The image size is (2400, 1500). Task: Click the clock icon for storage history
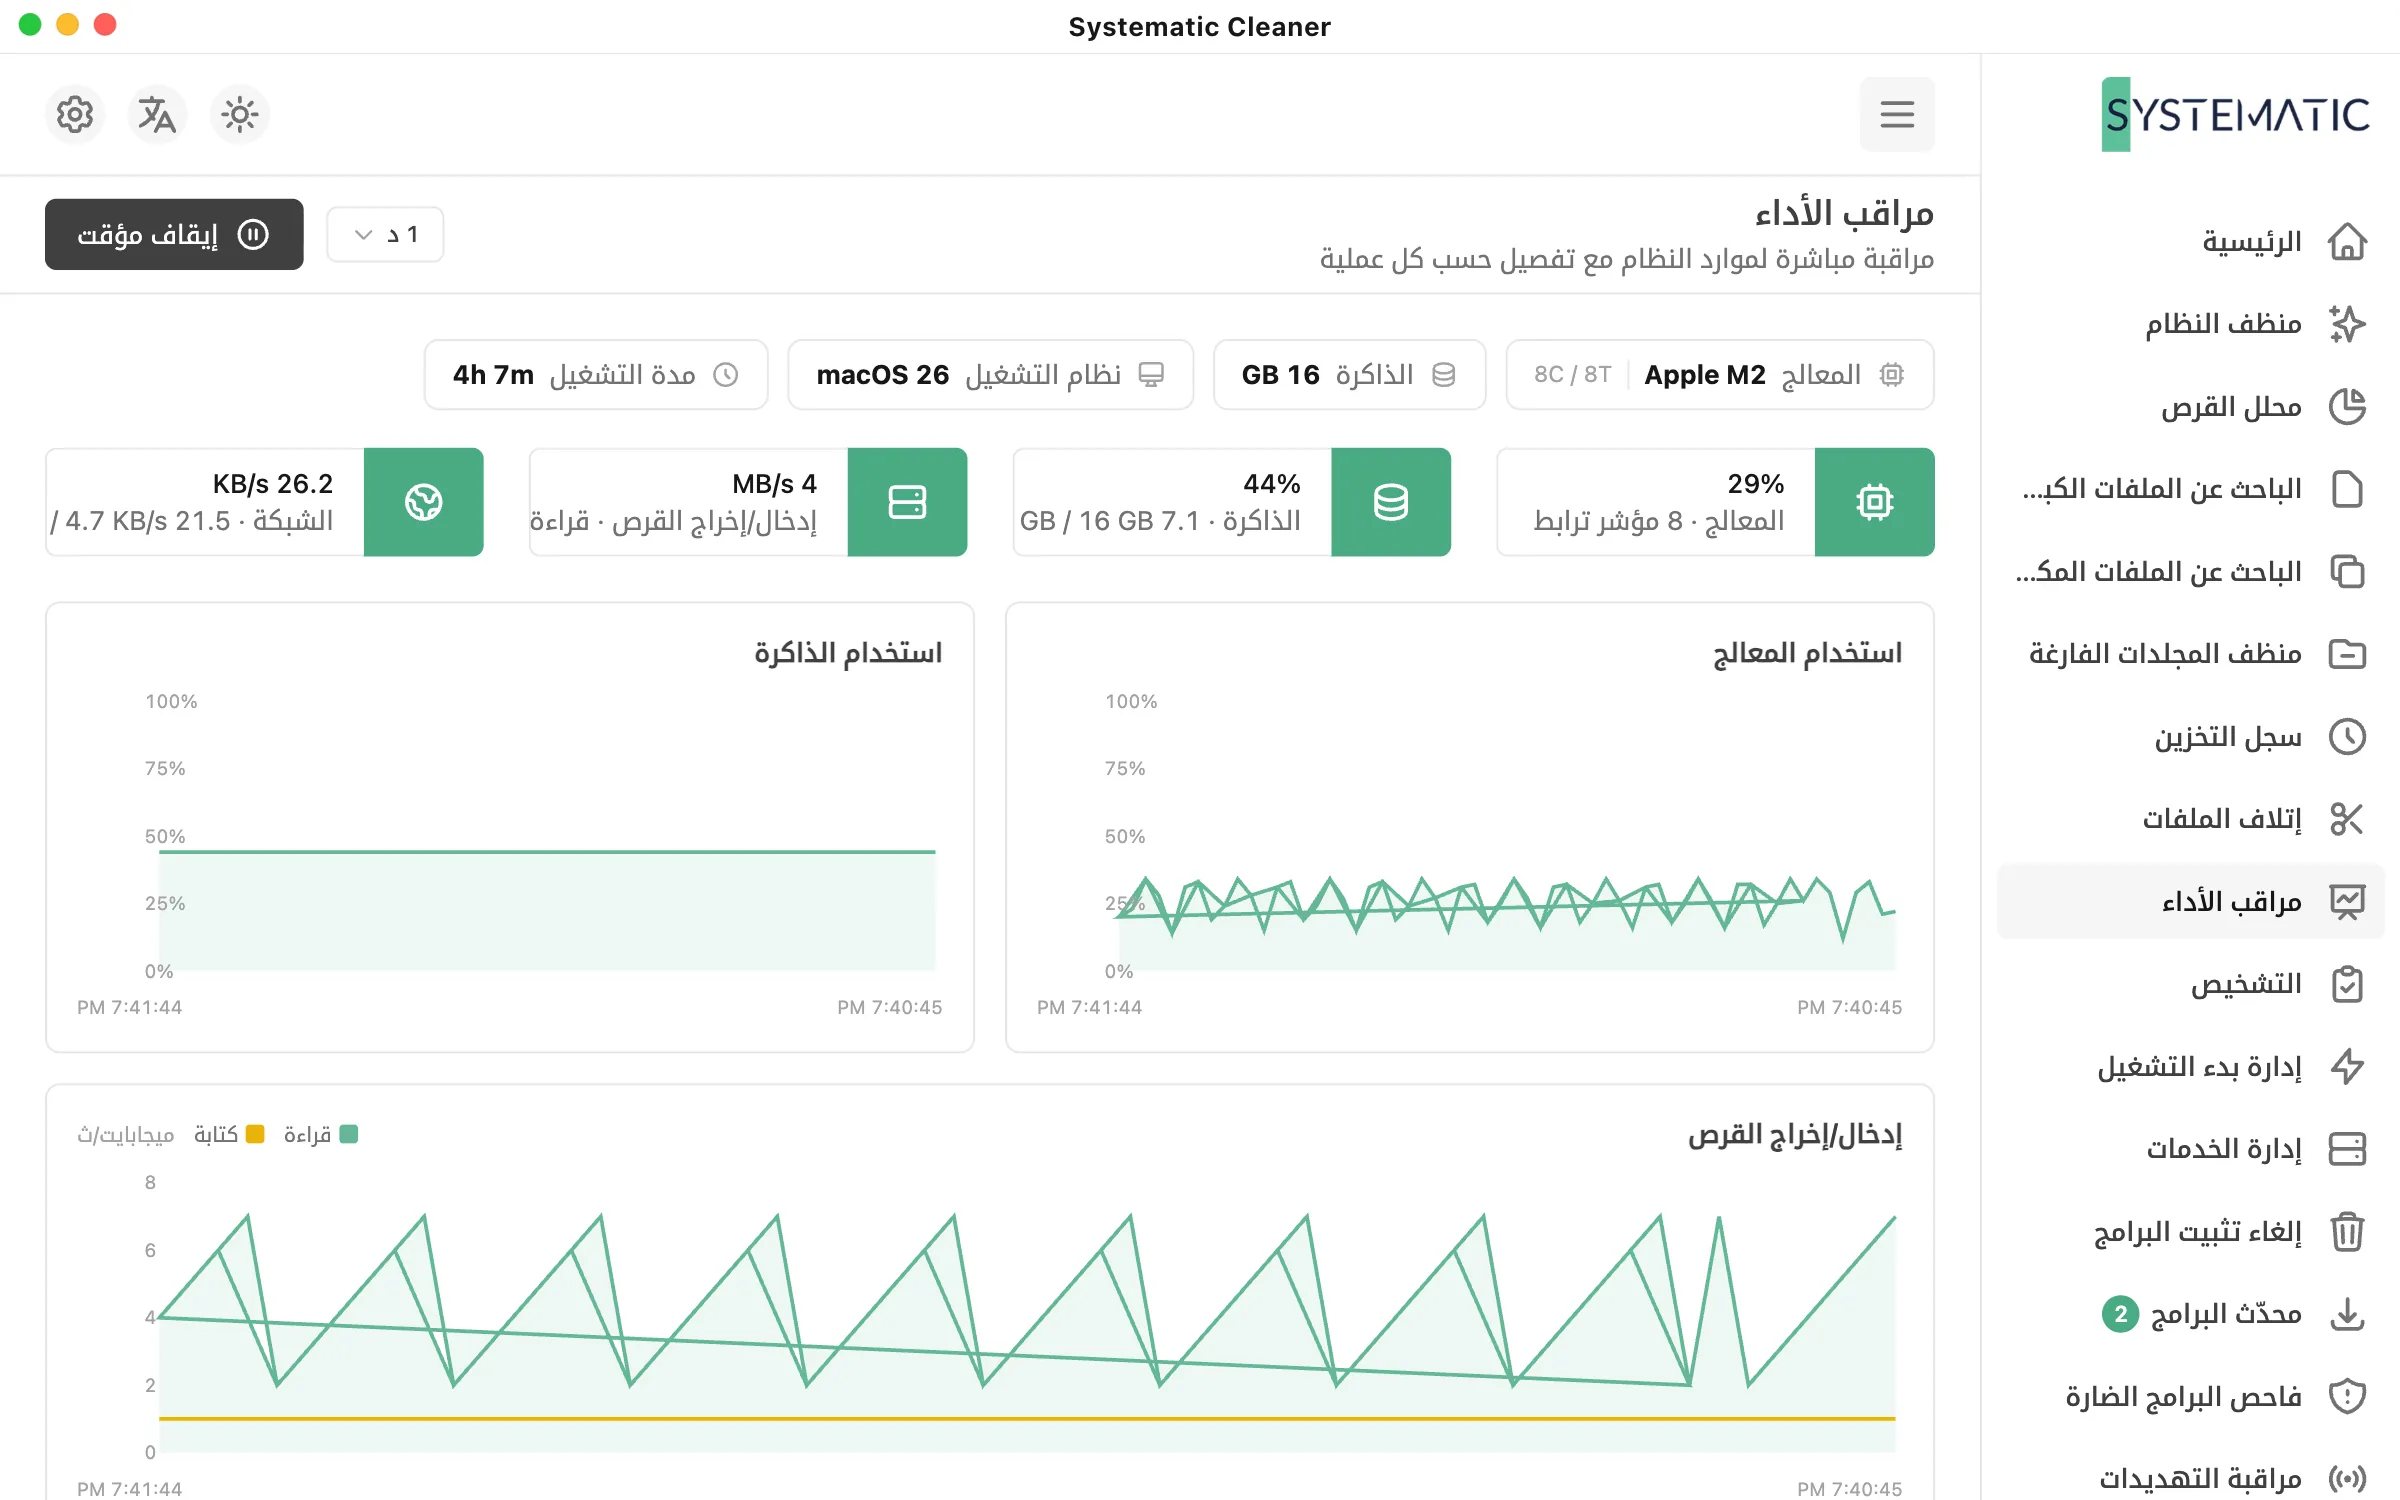[x=2346, y=737]
